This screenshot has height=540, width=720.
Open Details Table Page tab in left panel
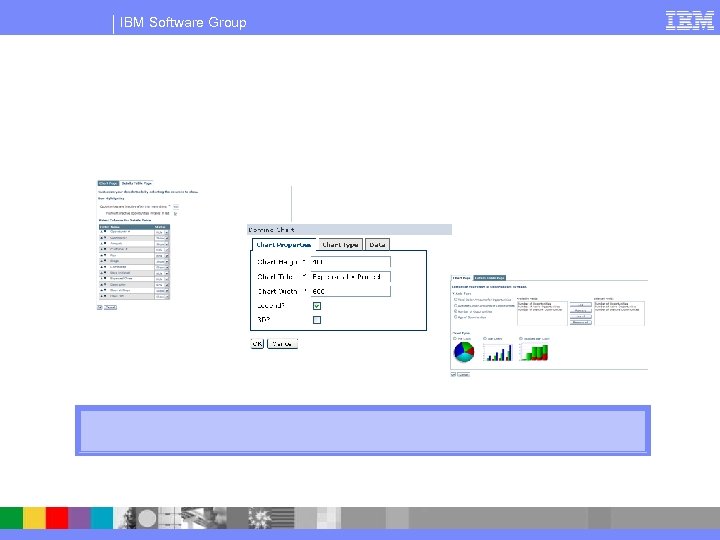click(136, 183)
